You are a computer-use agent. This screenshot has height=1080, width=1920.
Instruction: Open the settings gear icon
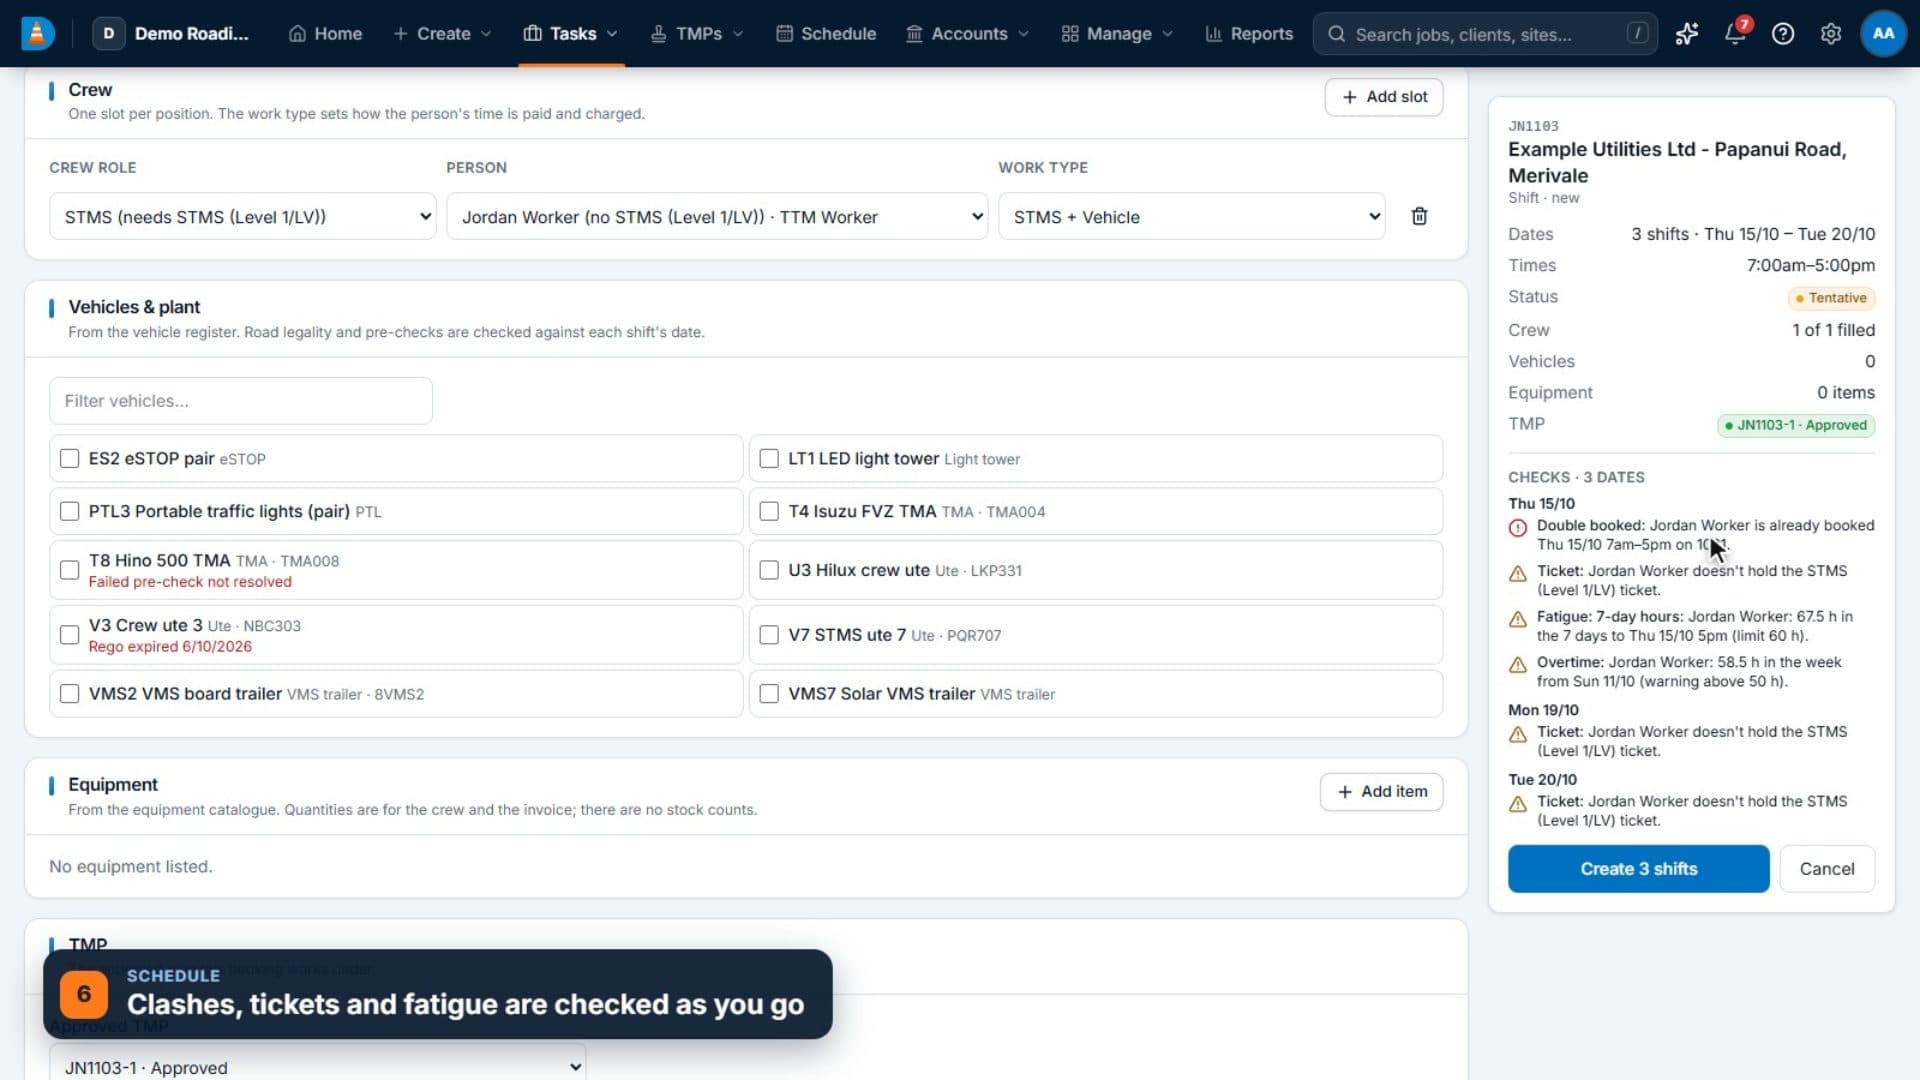(1831, 34)
